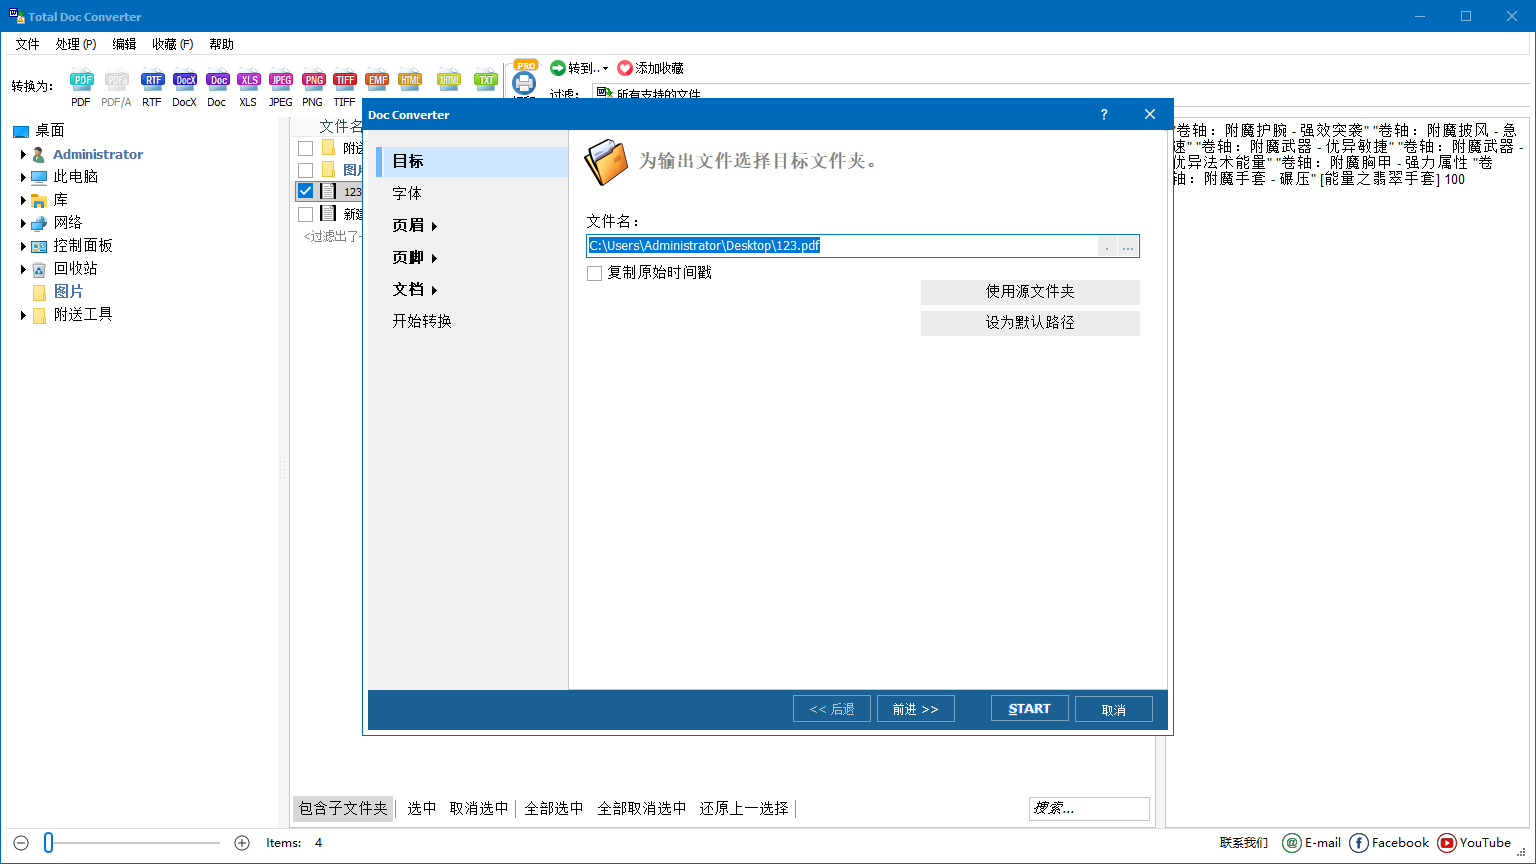Viewport: 1536px width, 864px height.
Task: Check the 附送 folder checkbox
Action: [x=306, y=147]
